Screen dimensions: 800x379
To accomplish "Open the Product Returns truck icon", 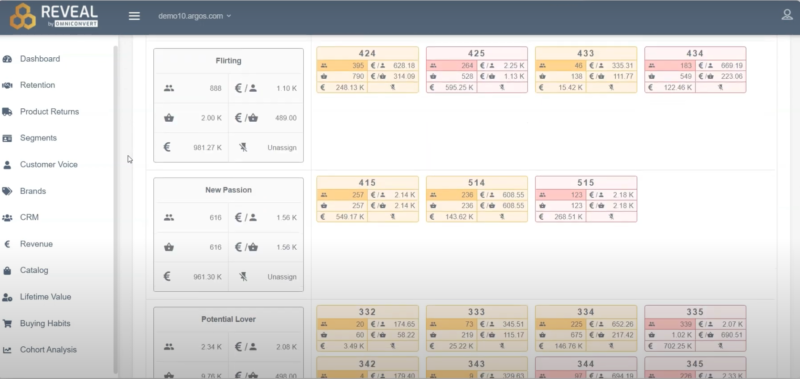I will tap(7, 112).
